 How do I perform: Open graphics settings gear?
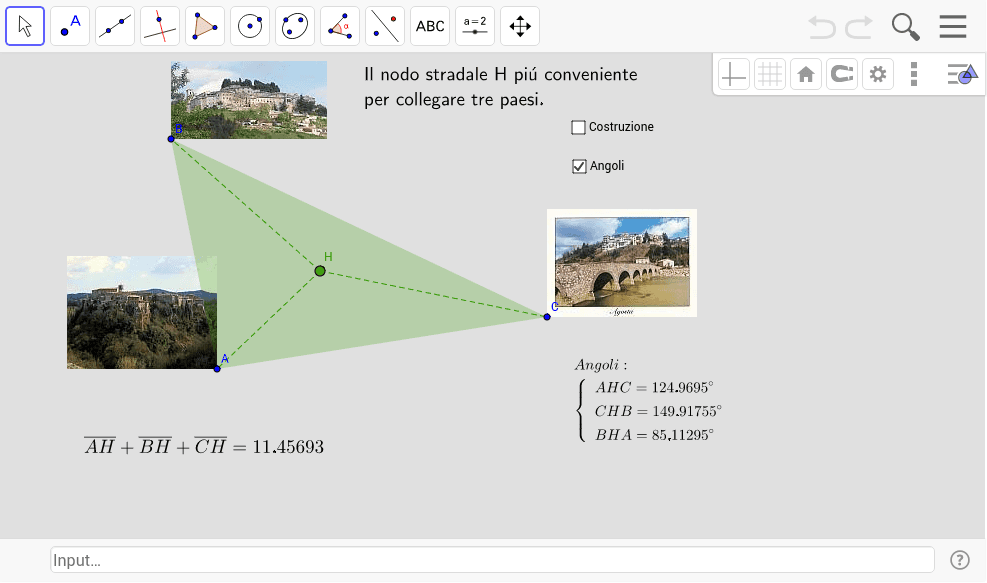878,74
